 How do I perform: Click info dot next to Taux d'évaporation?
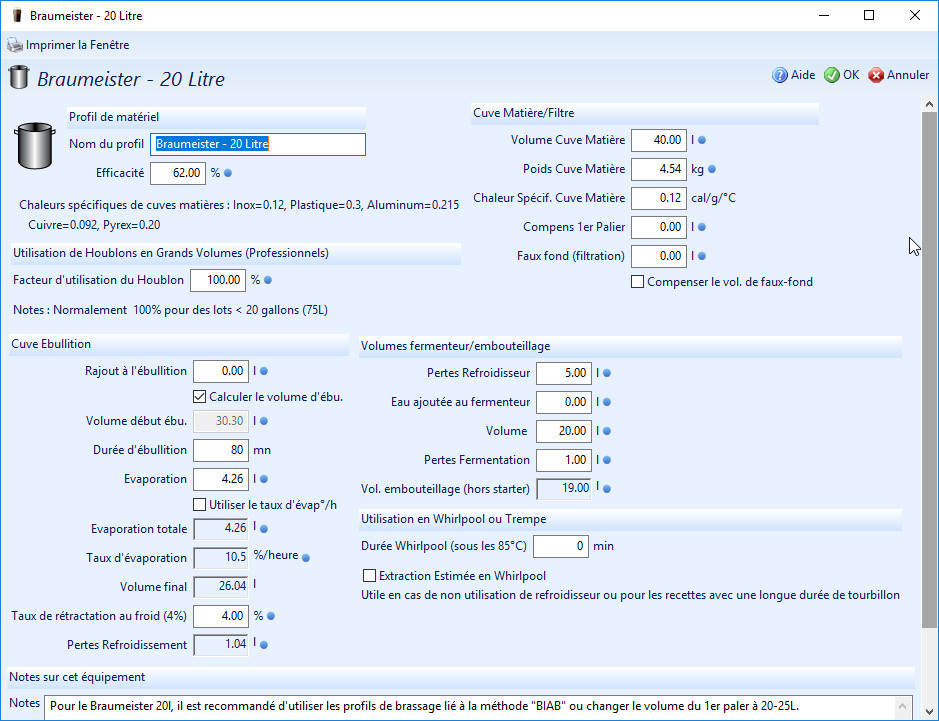[306, 557]
